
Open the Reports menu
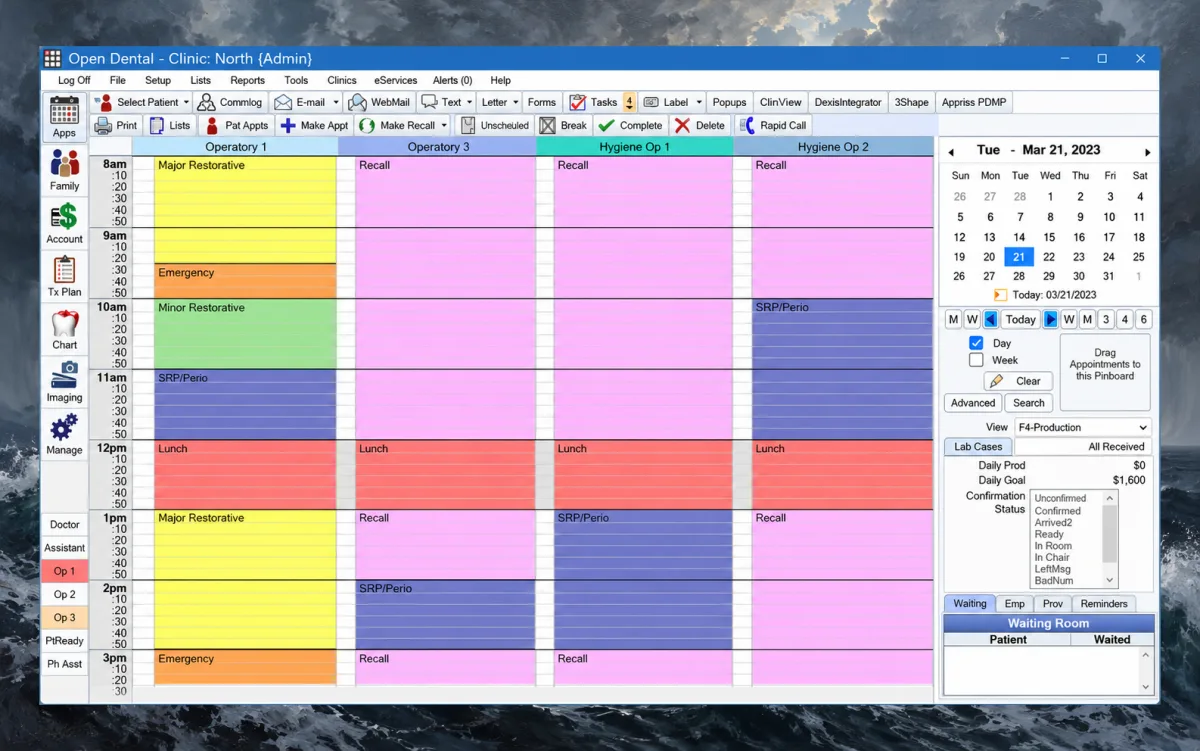pyautogui.click(x=248, y=80)
